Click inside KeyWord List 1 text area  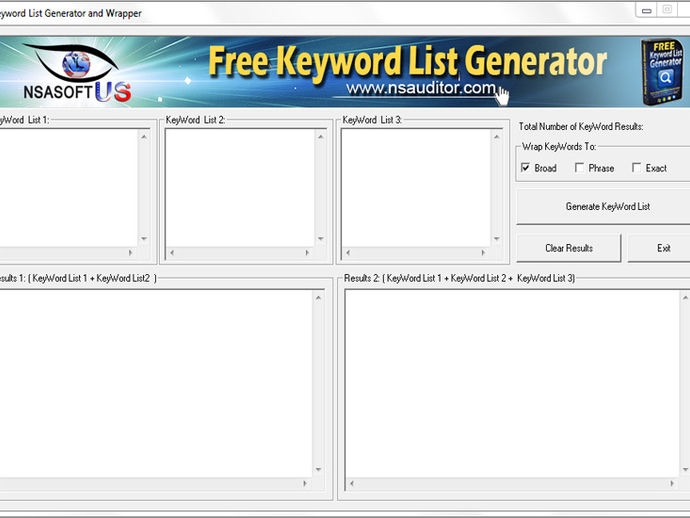[68, 188]
